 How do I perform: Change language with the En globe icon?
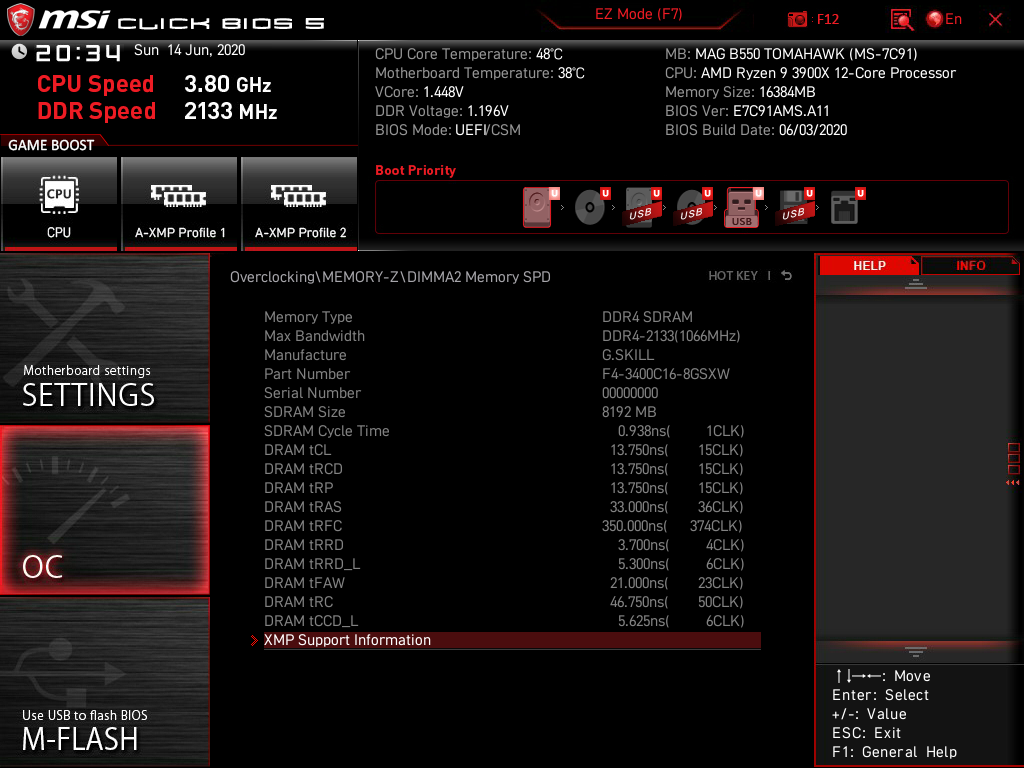coord(944,19)
